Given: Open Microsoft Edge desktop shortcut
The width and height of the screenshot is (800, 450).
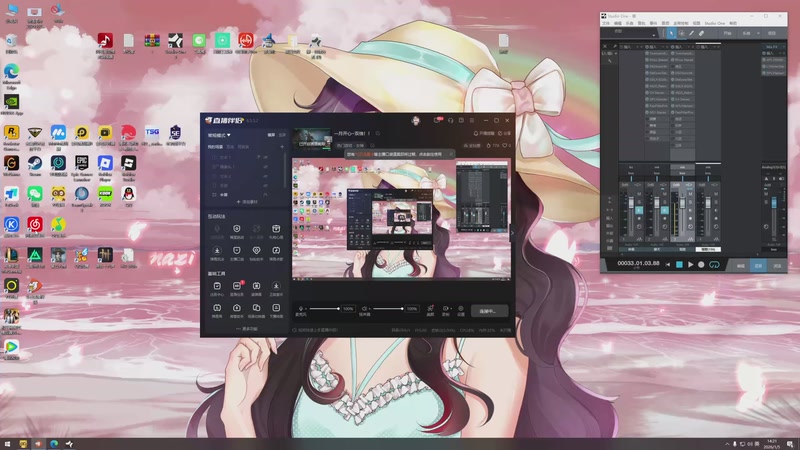Looking at the screenshot, I should coord(11,71).
